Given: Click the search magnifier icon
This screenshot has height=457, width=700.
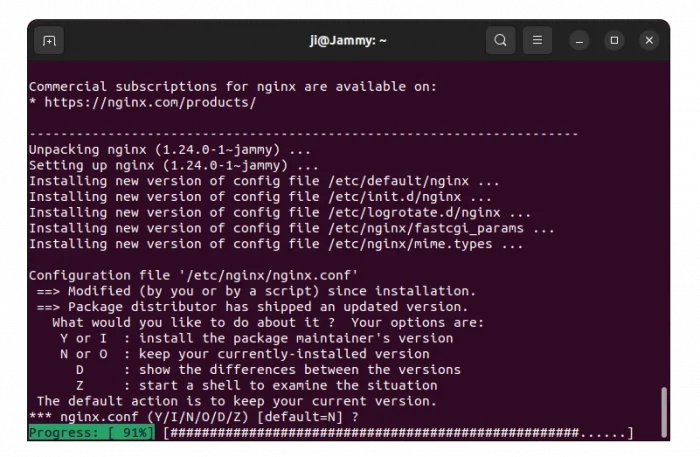Looking at the screenshot, I should click(501, 41).
